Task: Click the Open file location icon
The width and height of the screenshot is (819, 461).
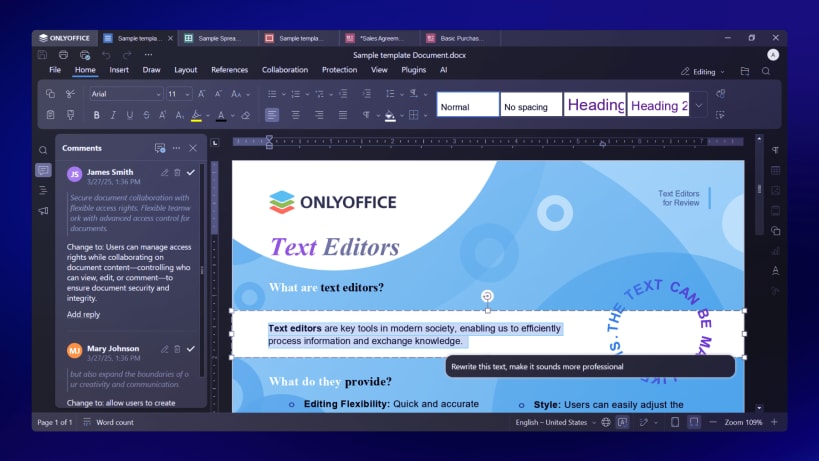Action: pos(745,72)
